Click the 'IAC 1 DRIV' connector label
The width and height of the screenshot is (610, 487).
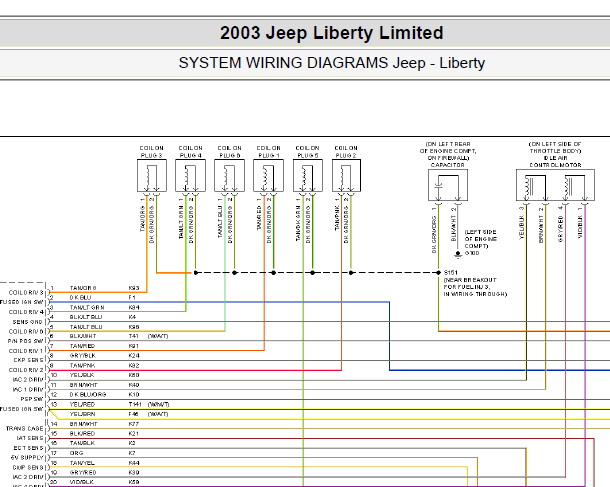click(28, 389)
